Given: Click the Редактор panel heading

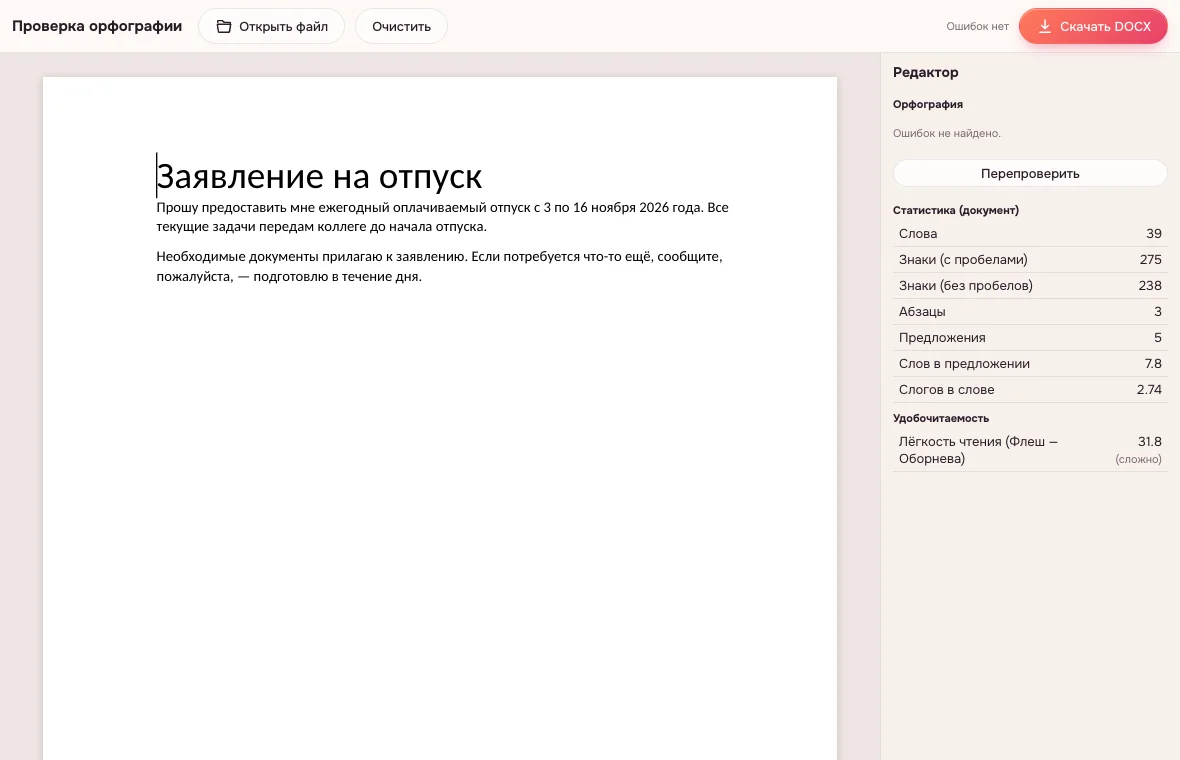Looking at the screenshot, I should [x=926, y=72].
